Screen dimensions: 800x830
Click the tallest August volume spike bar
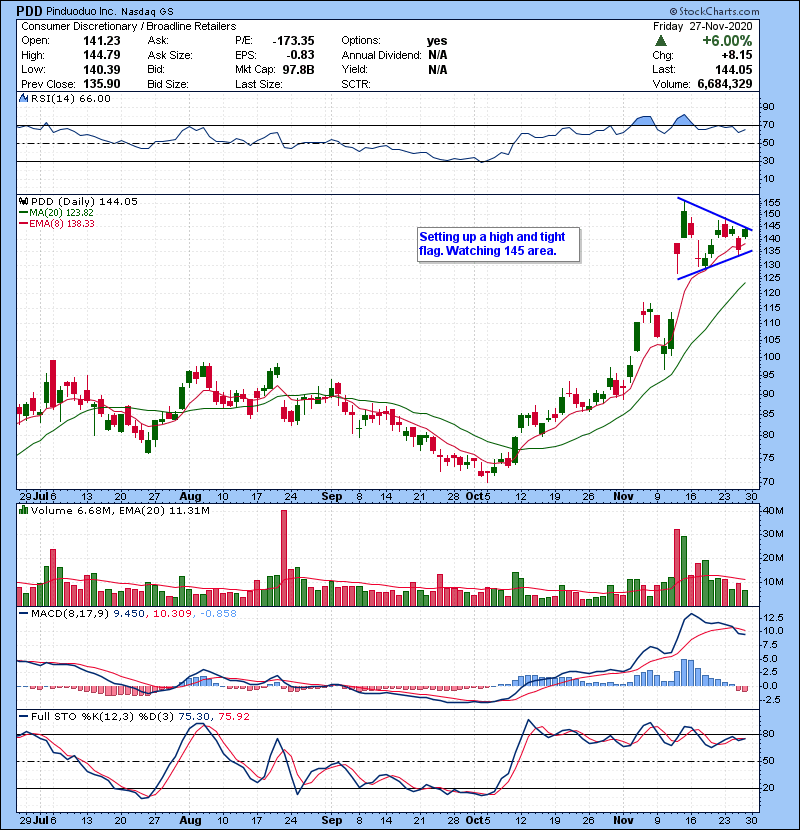click(x=284, y=558)
